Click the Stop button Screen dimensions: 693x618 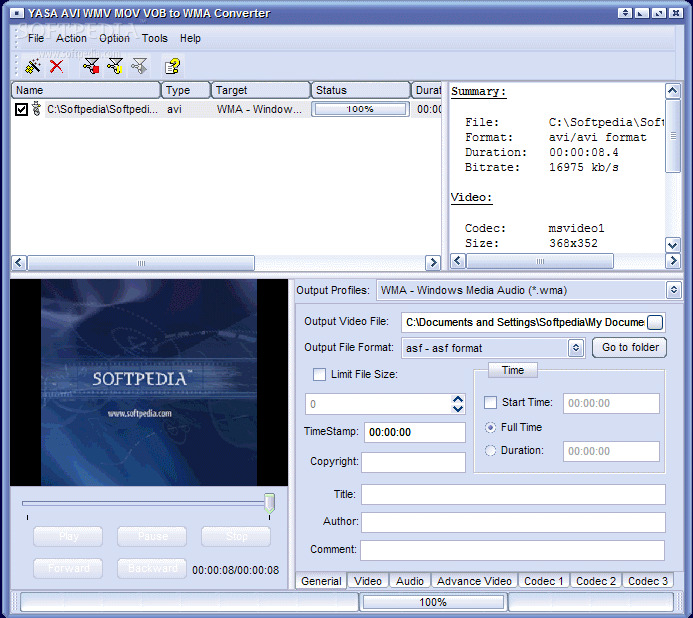(x=236, y=537)
